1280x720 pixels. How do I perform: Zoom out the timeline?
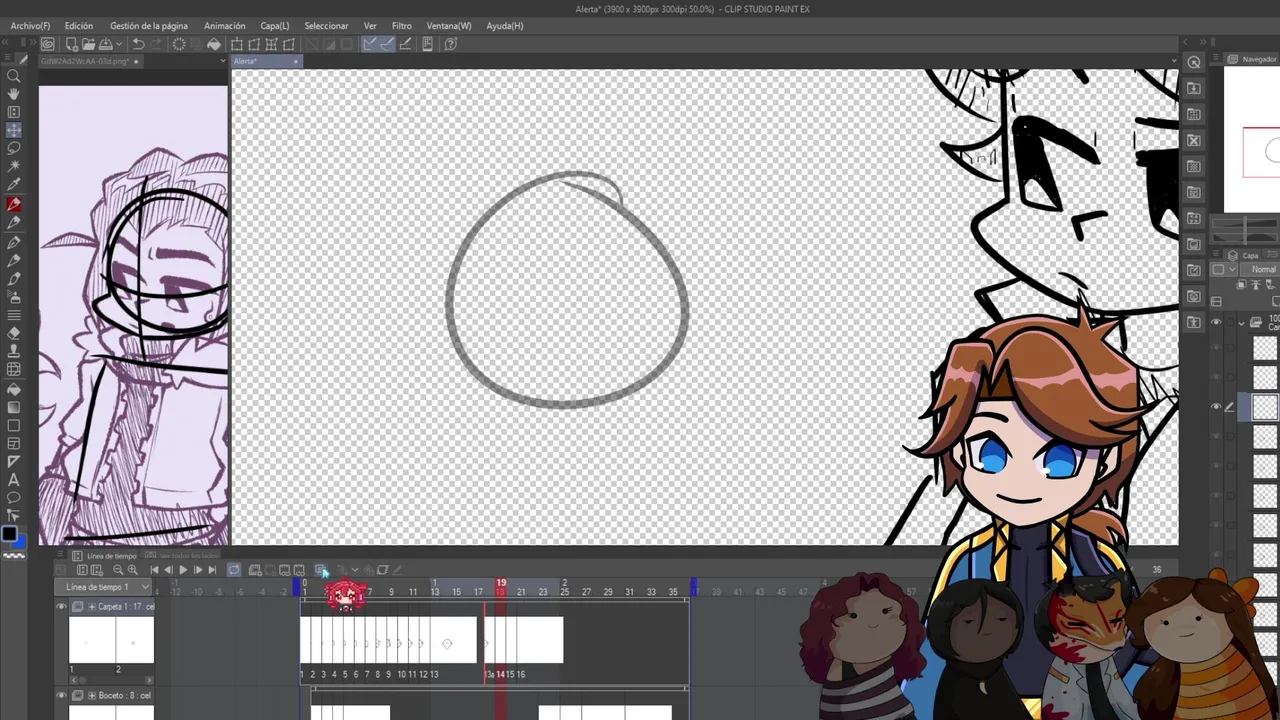coord(118,570)
